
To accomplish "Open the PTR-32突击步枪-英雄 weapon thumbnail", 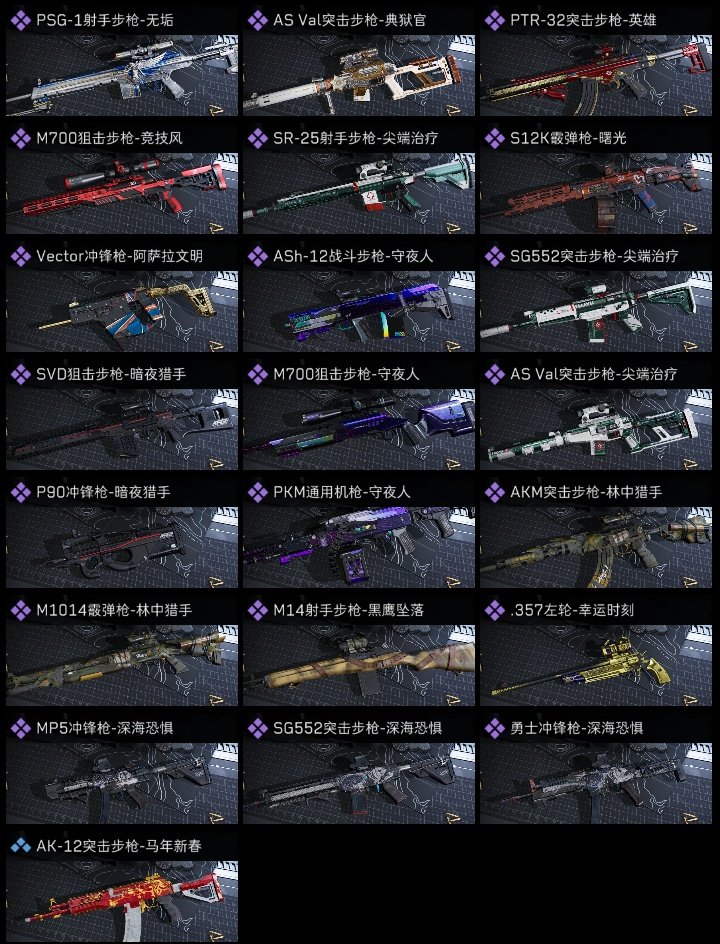I will click(596, 75).
